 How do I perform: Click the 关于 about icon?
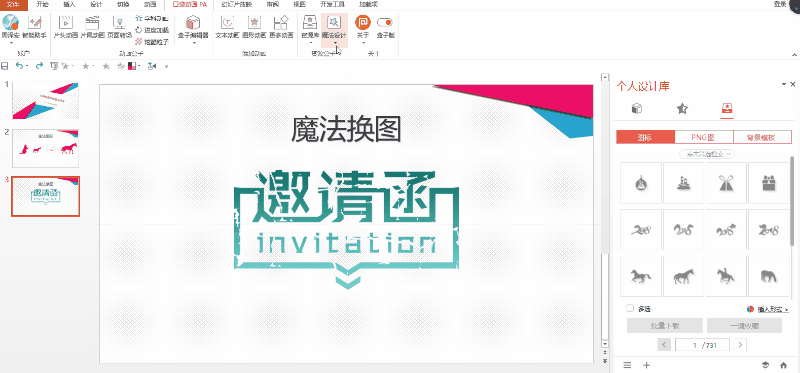pyautogui.click(x=362, y=22)
